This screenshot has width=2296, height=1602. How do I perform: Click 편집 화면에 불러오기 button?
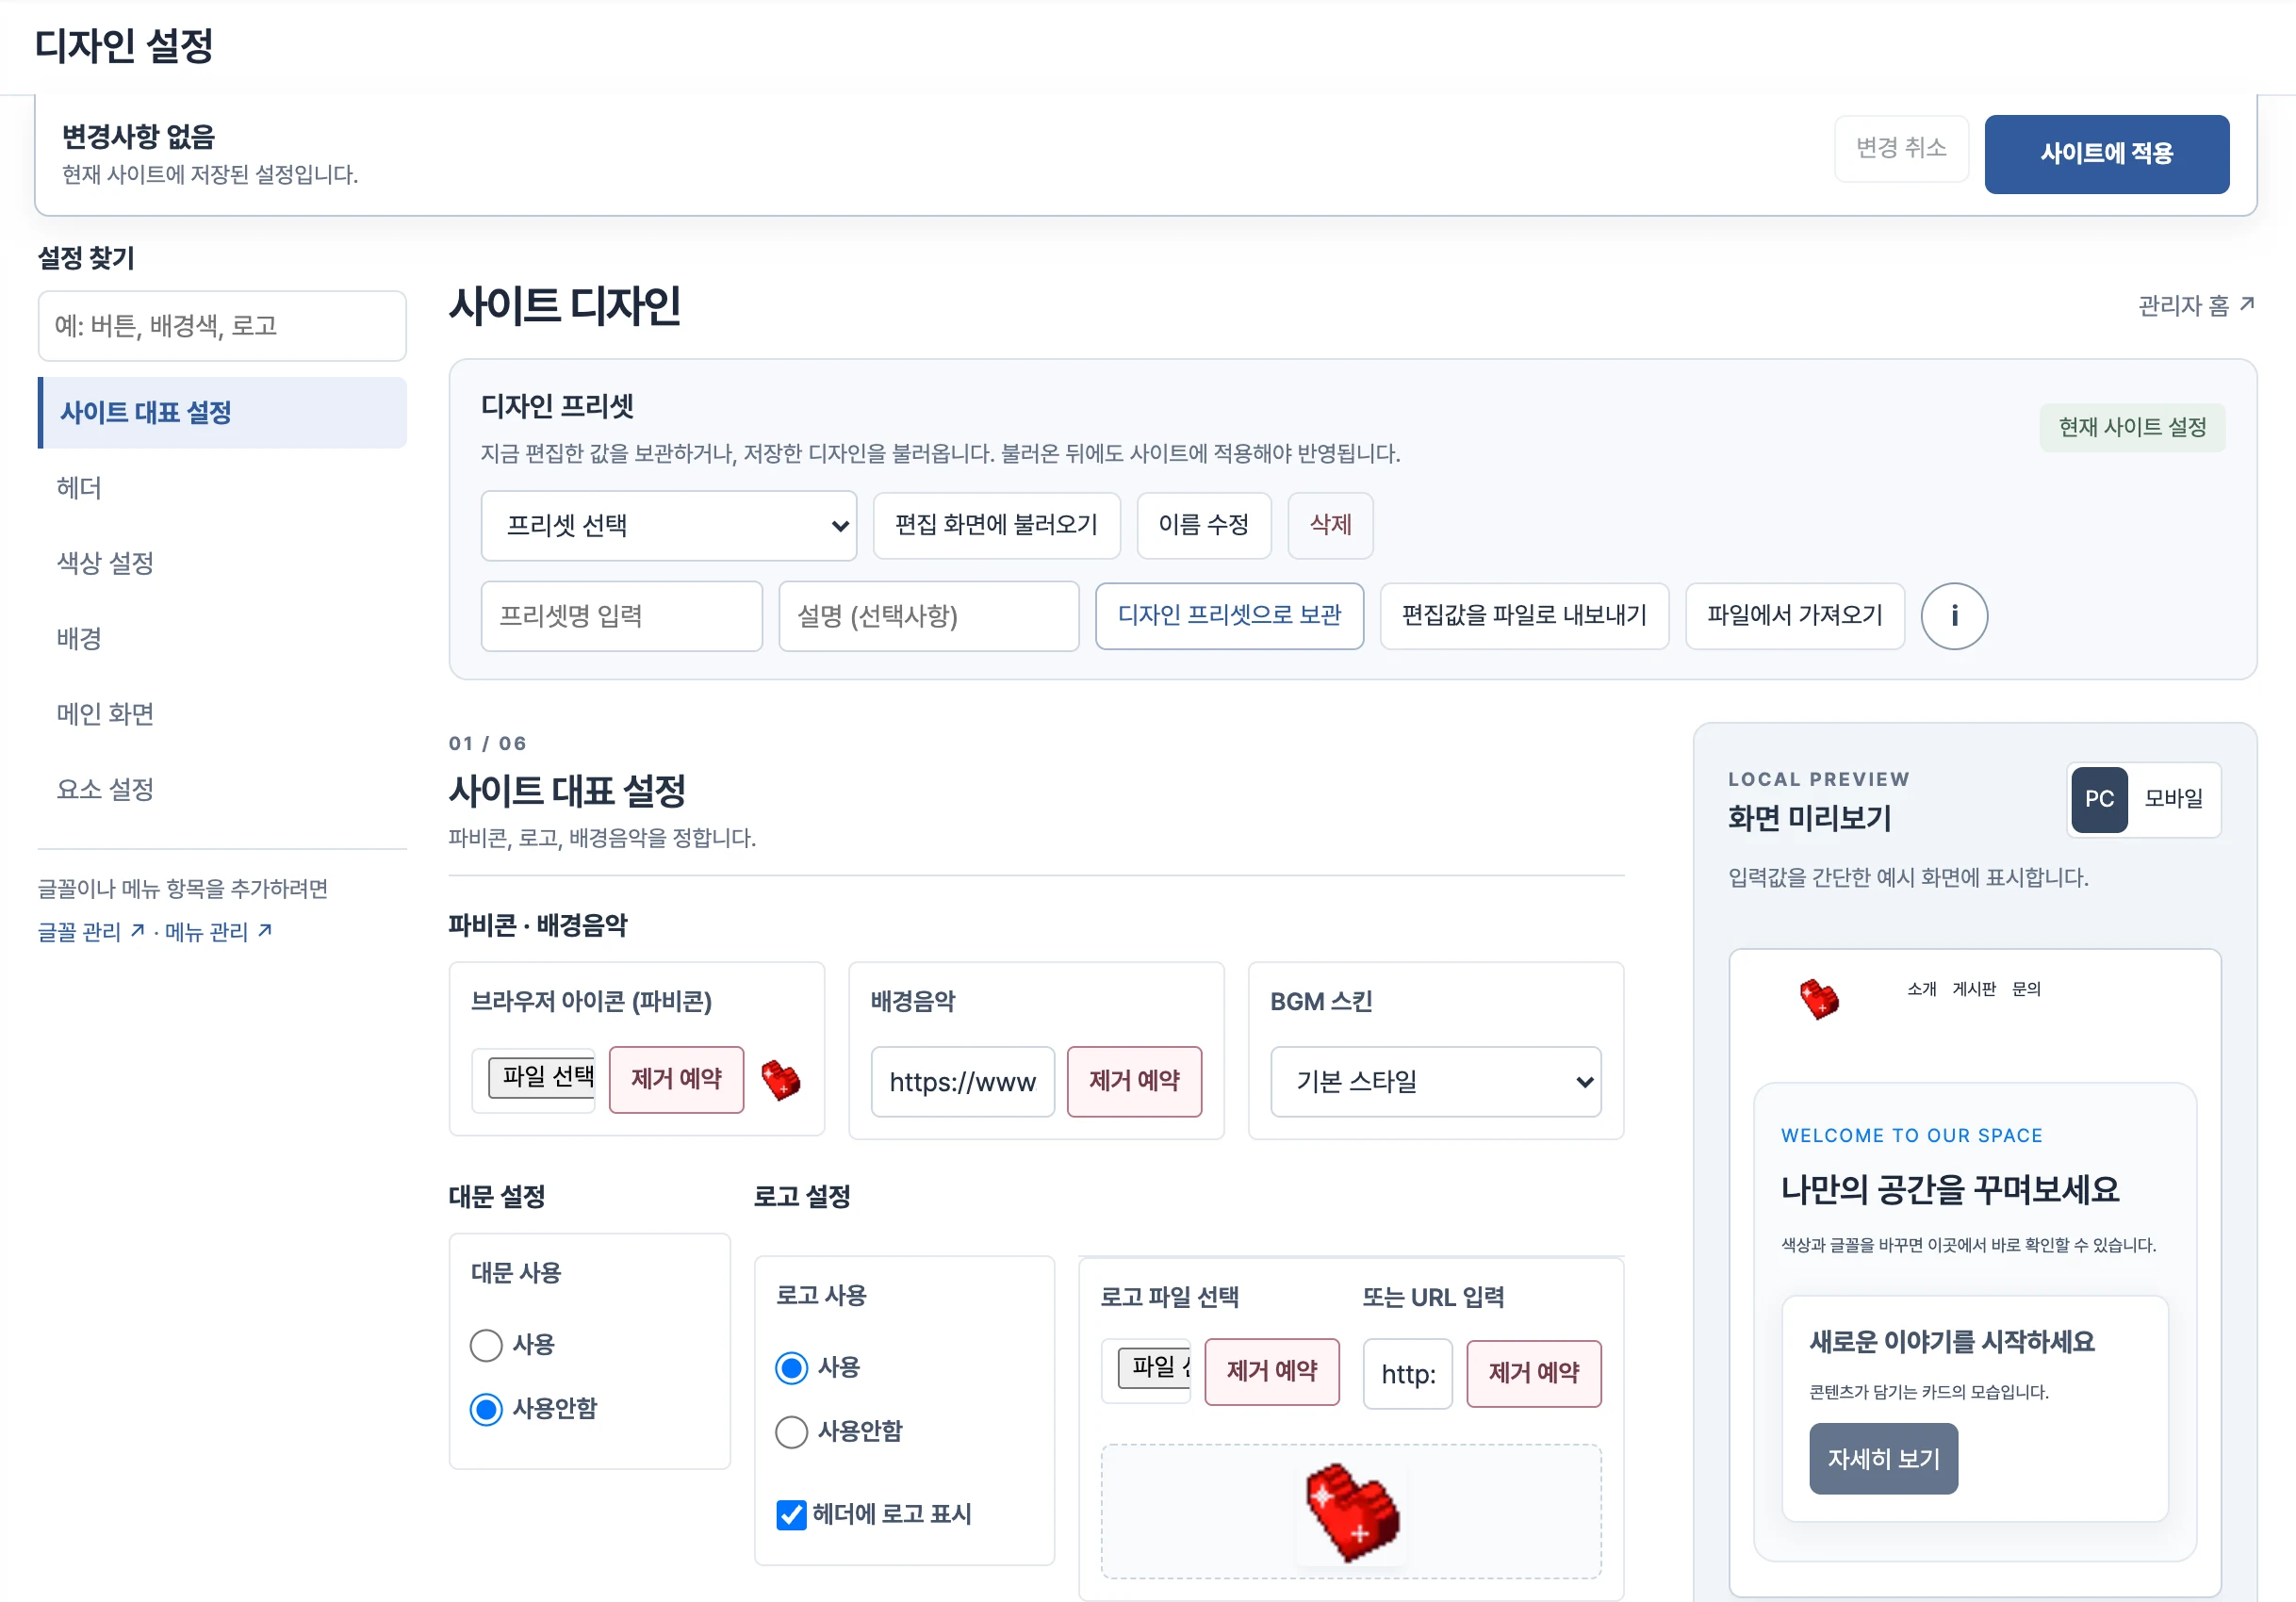click(996, 526)
